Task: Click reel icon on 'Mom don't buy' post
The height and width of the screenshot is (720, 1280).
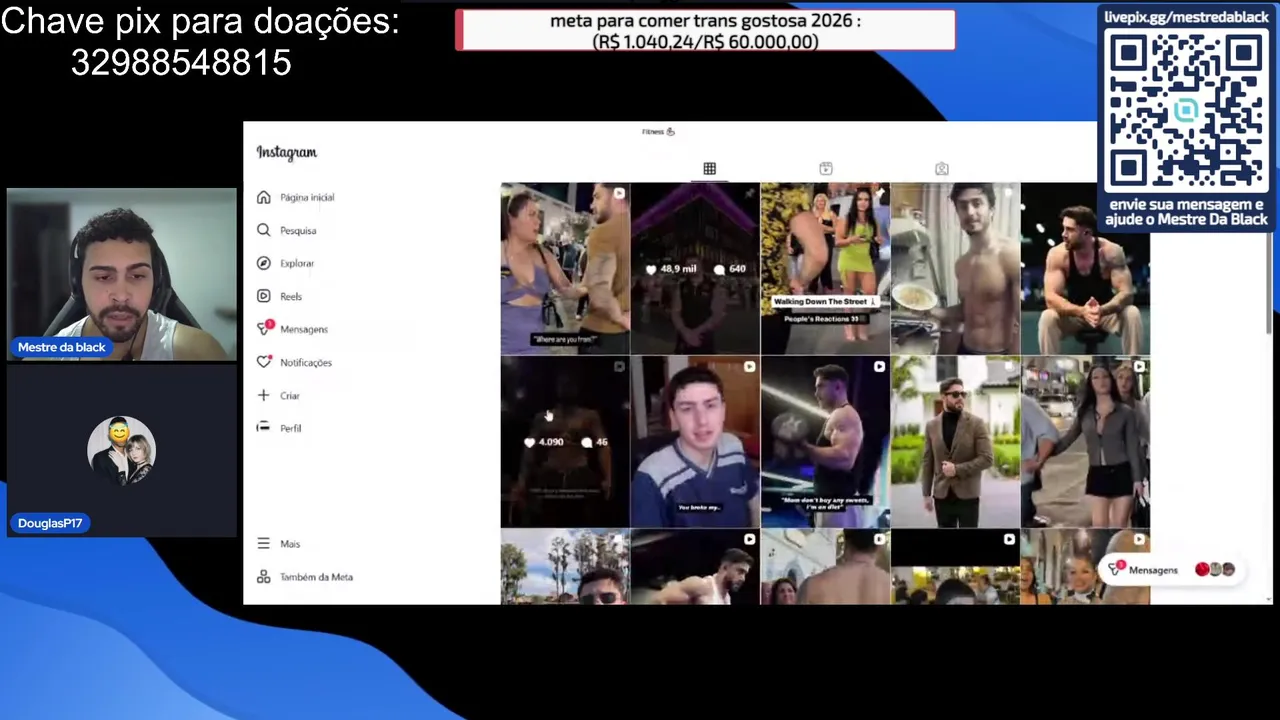Action: click(879, 367)
